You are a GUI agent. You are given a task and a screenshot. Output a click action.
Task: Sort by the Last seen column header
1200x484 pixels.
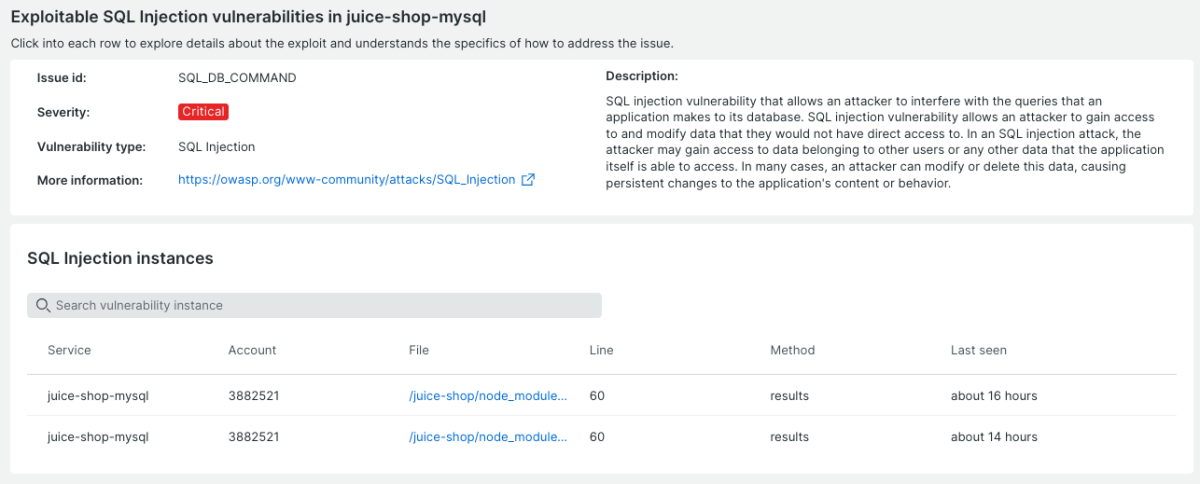978,350
